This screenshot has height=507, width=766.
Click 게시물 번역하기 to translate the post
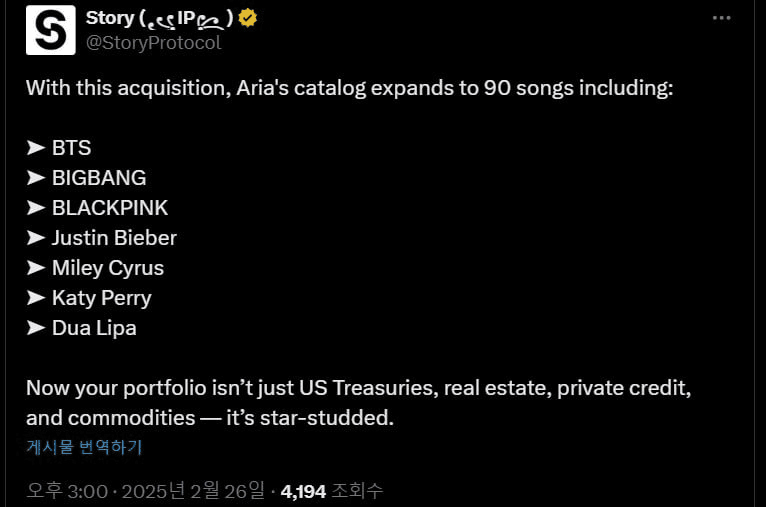pos(84,447)
